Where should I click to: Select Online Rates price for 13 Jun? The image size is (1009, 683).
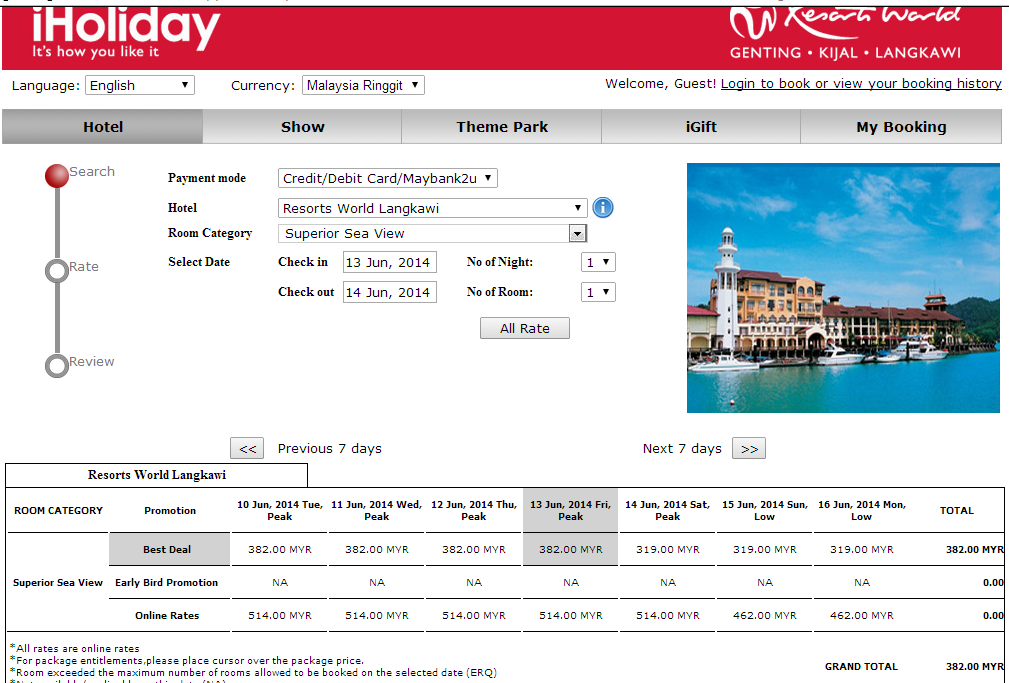click(571, 615)
